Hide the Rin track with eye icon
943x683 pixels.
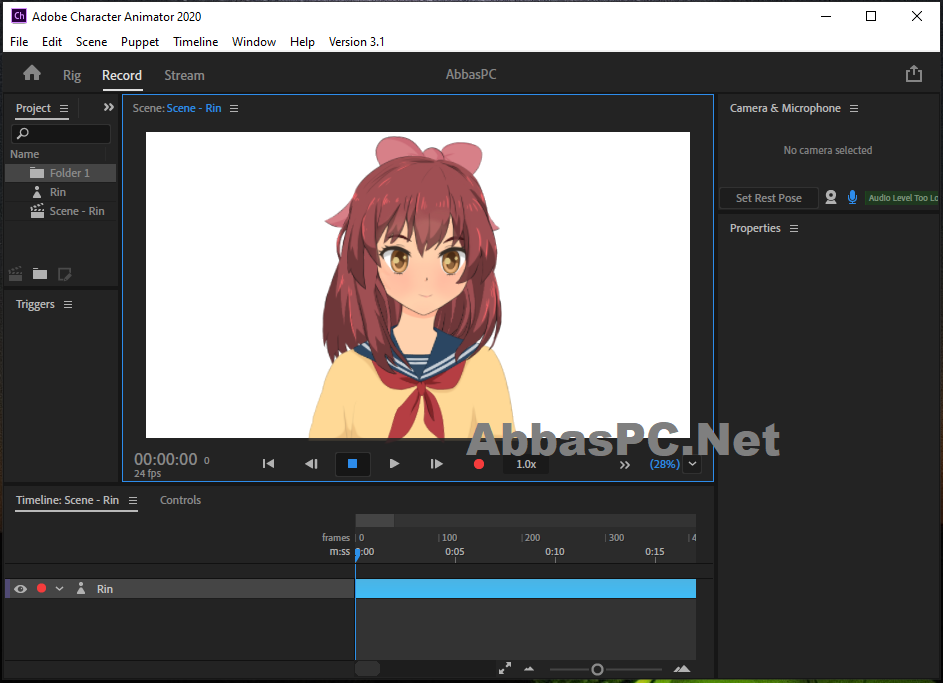[20, 589]
